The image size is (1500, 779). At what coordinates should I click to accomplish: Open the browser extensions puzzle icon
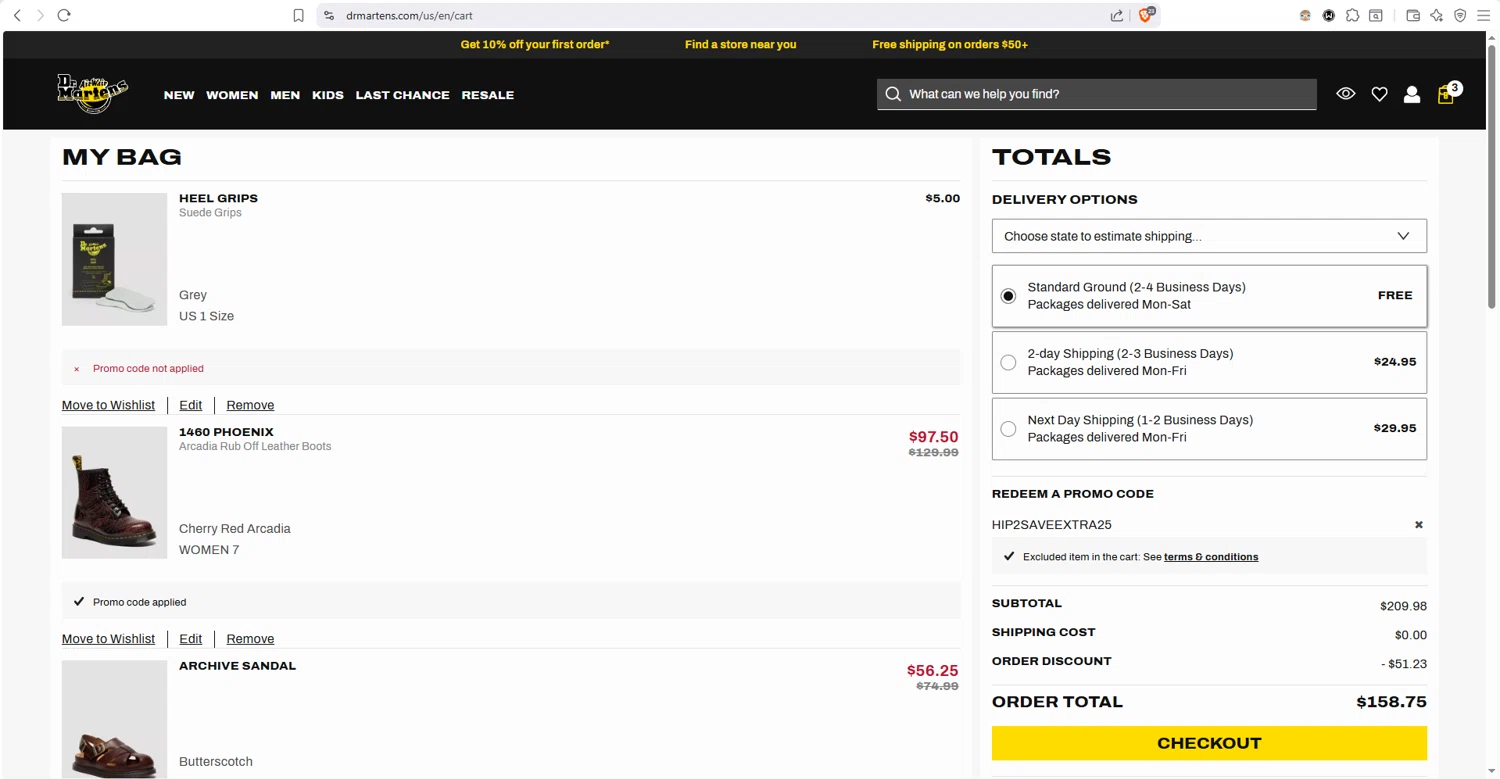[1352, 15]
